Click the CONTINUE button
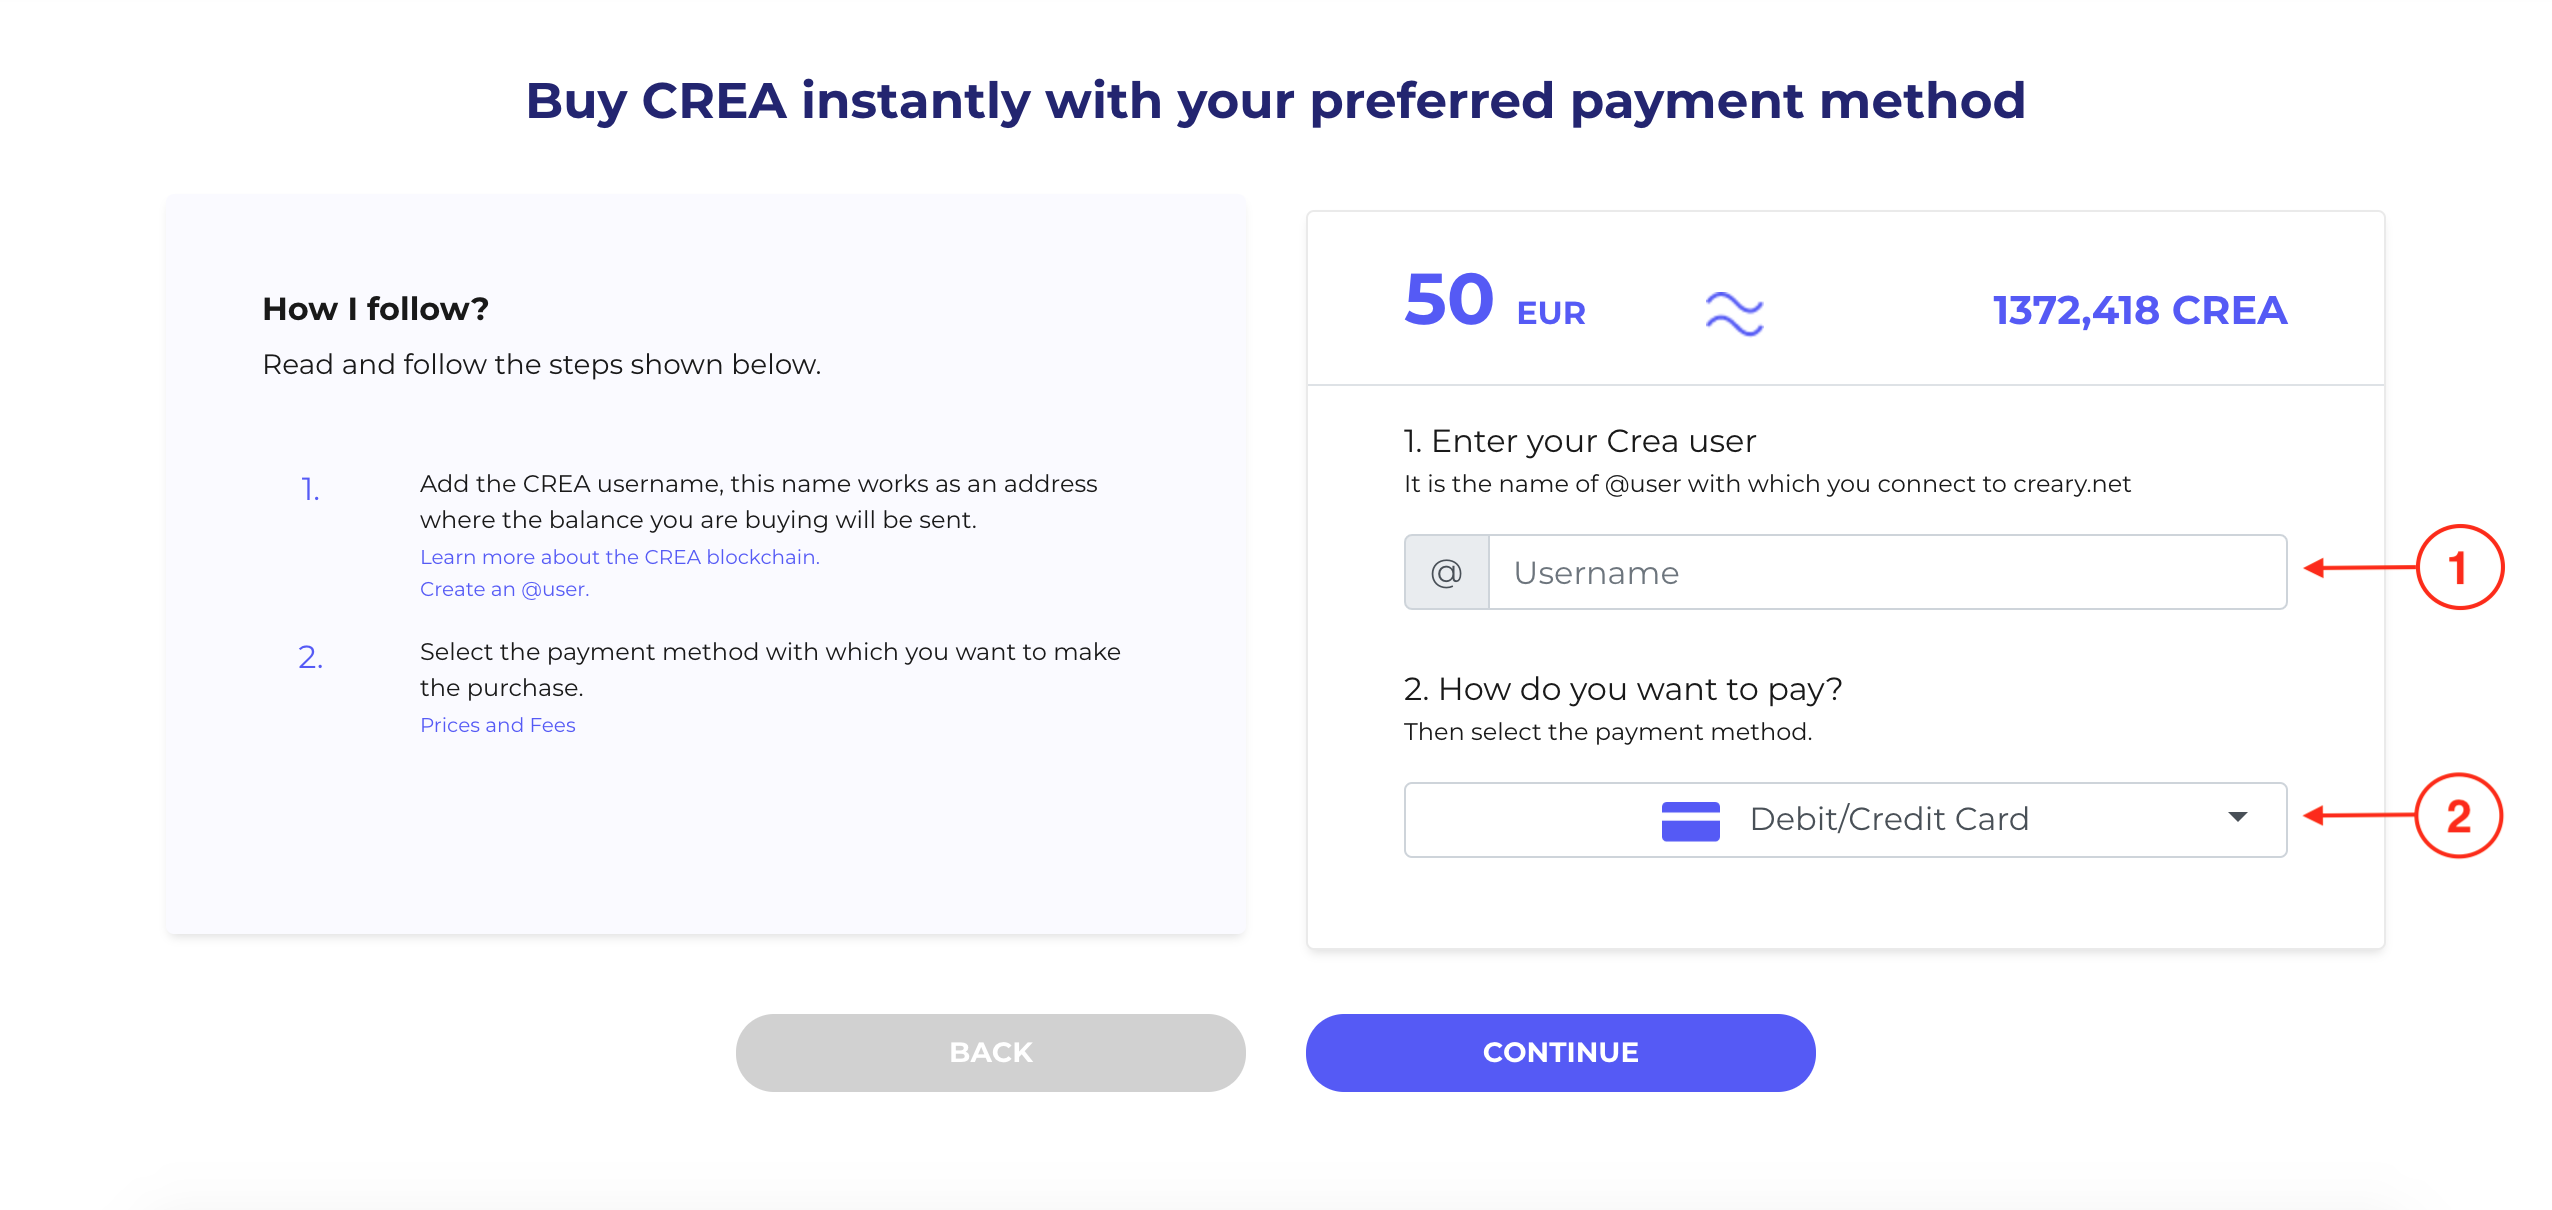 coord(1560,1052)
